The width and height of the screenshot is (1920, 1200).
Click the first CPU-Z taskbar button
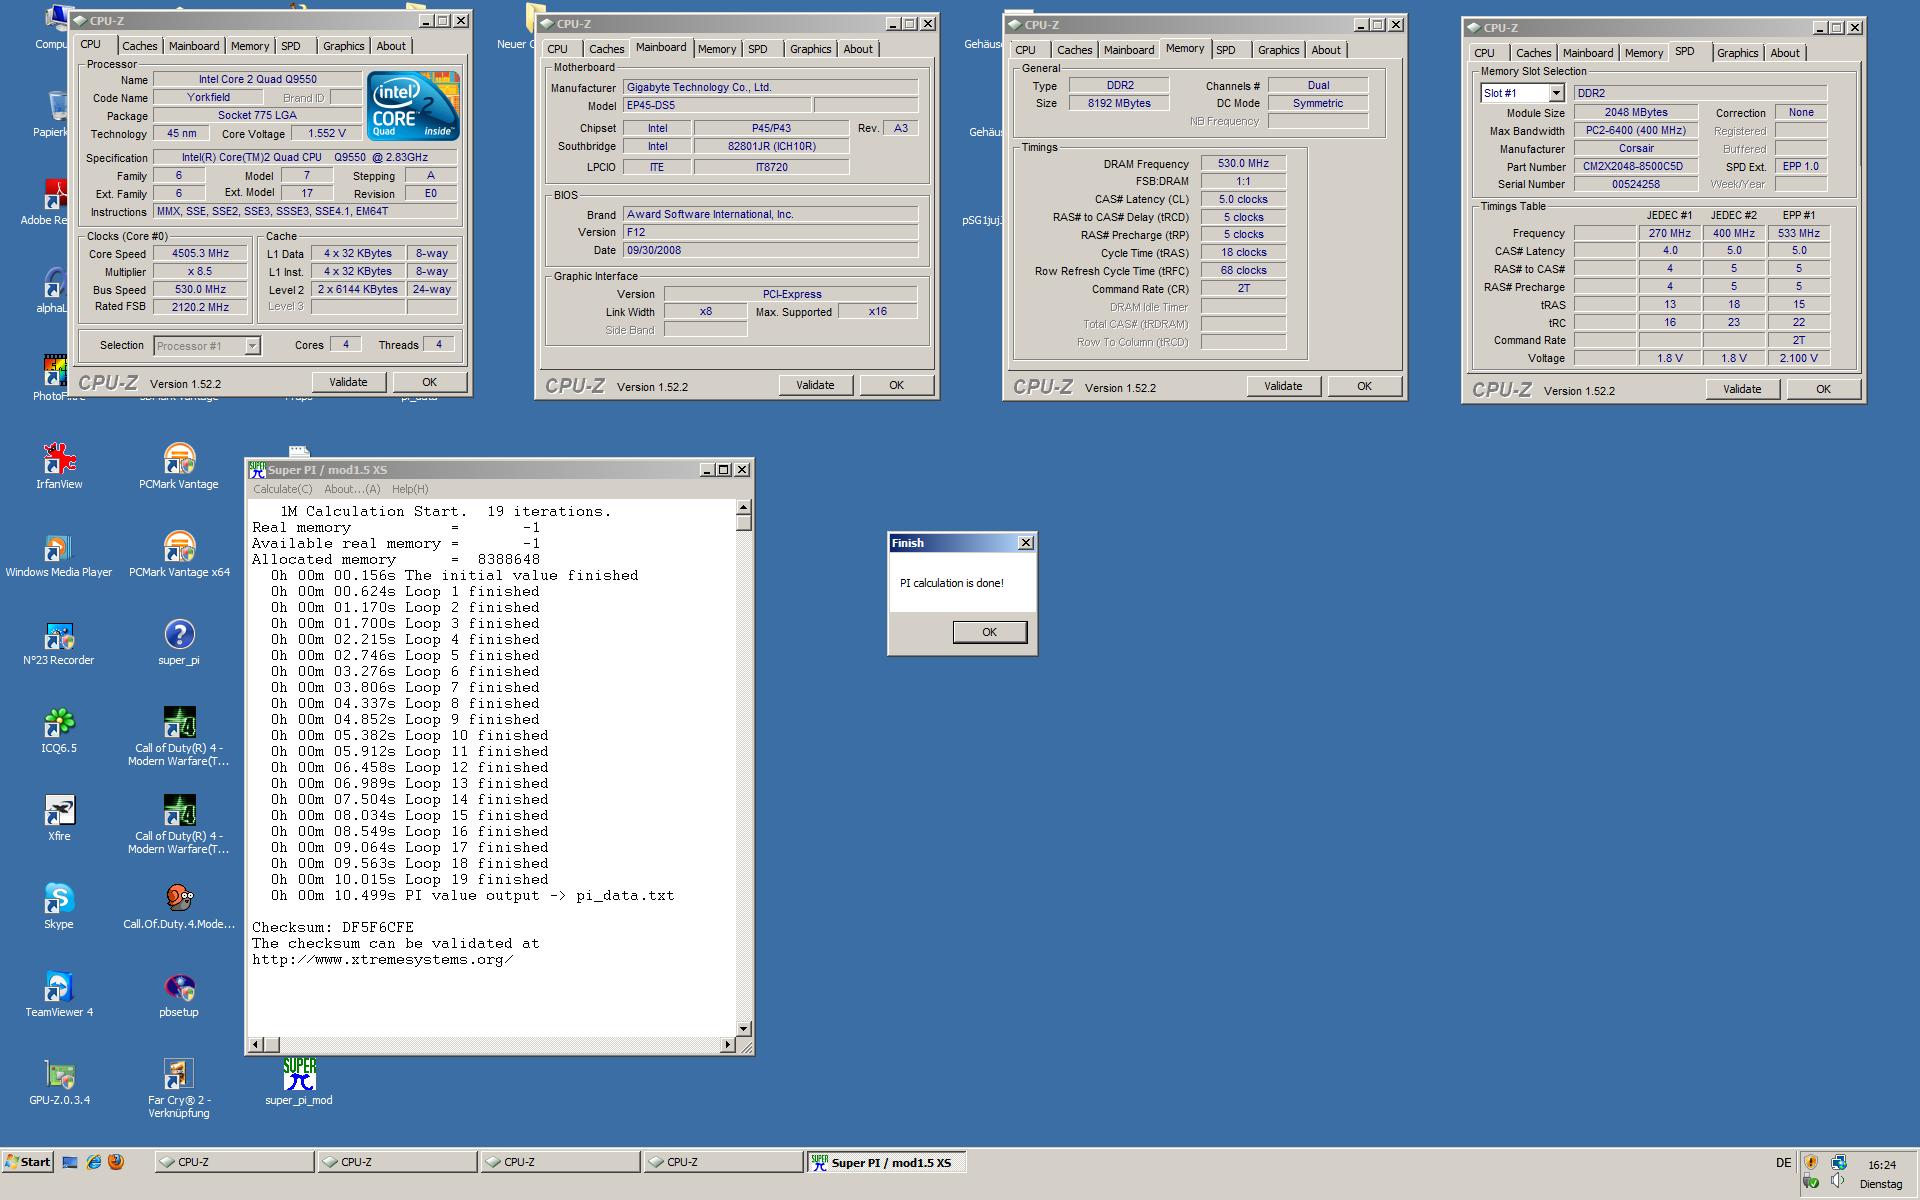pyautogui.click(x=235, y=1162)
